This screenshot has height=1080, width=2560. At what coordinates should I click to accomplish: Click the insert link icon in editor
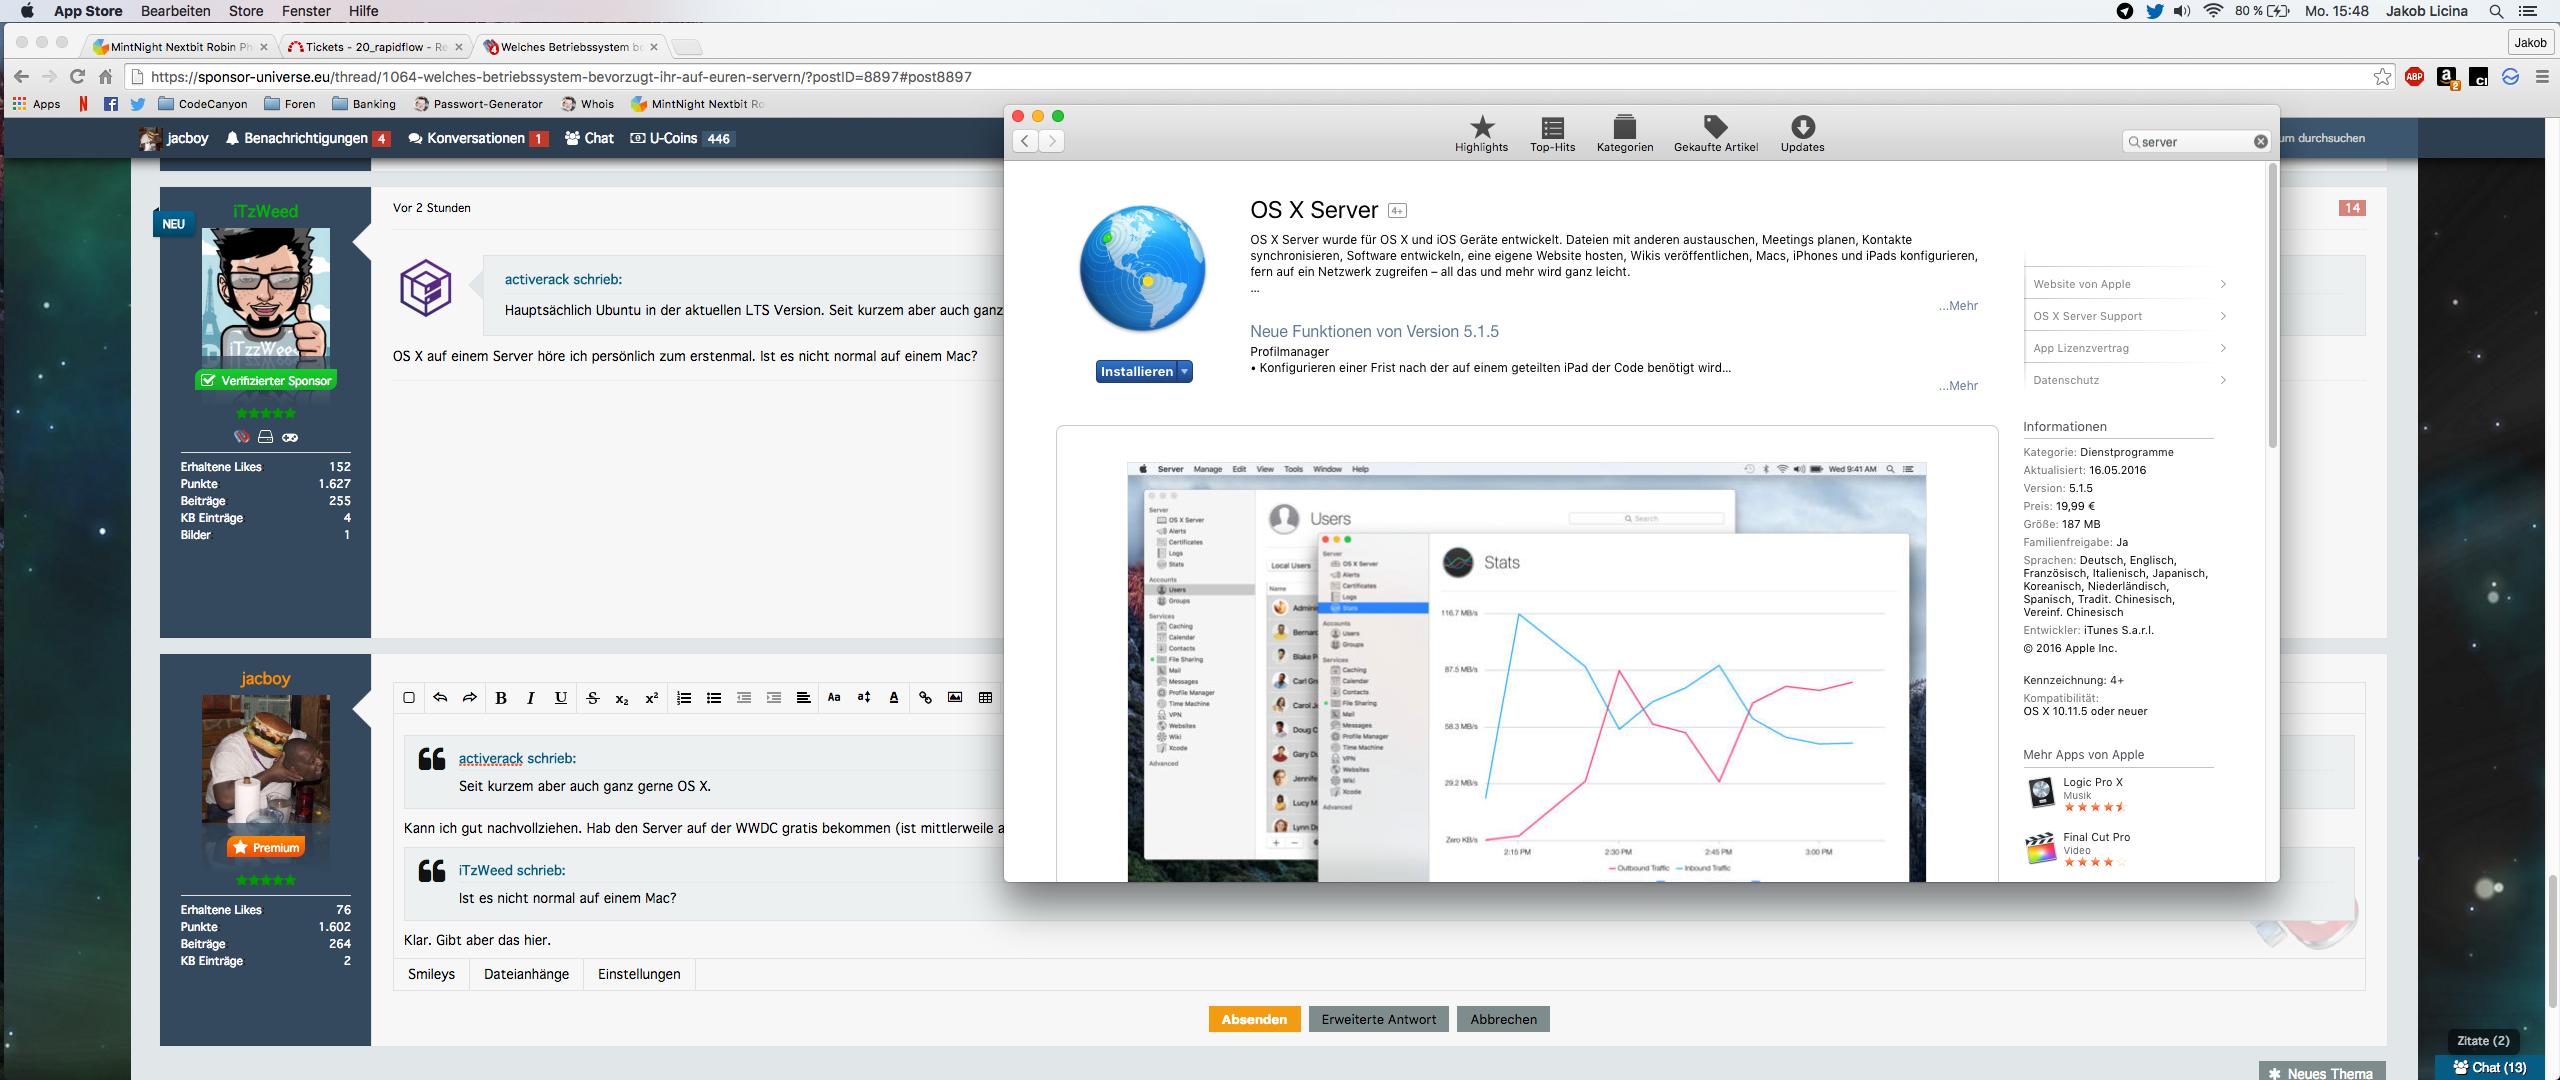(x=925, y=698)
